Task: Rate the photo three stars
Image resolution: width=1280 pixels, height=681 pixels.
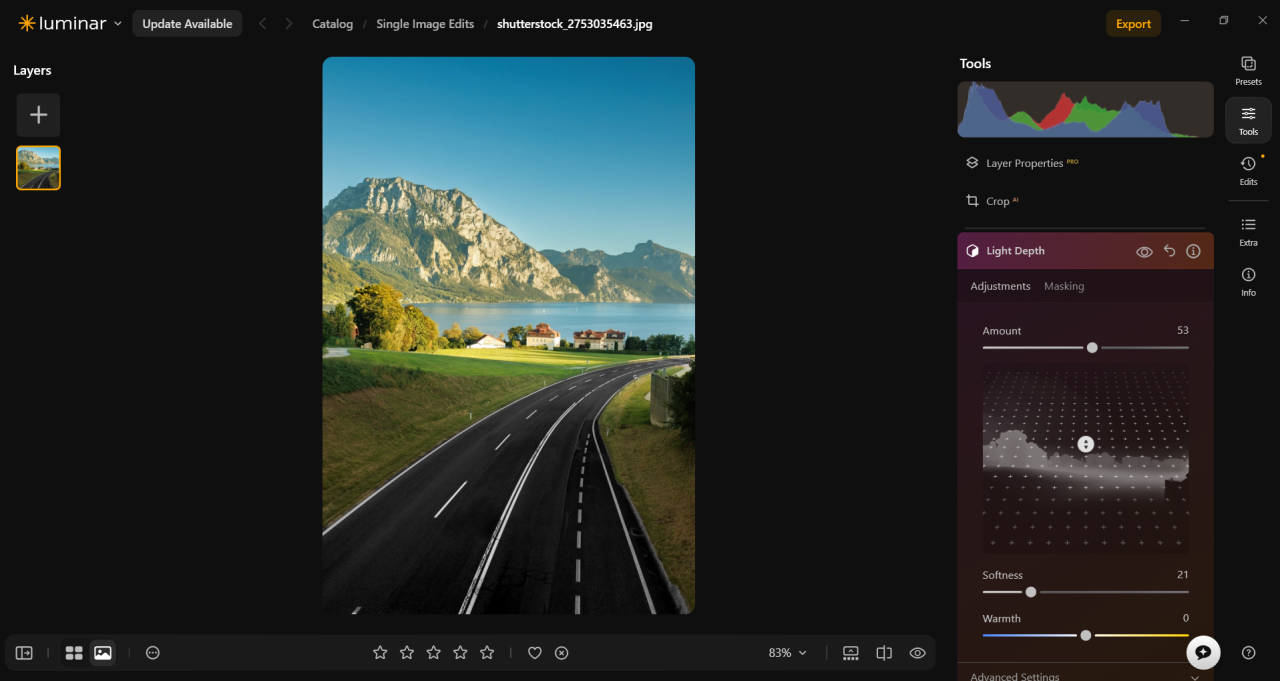Action: 434,653
